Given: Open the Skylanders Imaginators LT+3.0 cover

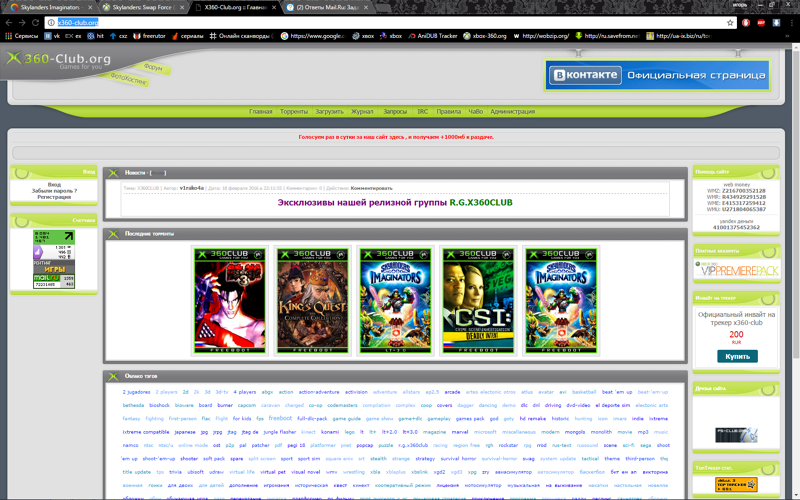Looking at the screenshot, I should (395, 301).
